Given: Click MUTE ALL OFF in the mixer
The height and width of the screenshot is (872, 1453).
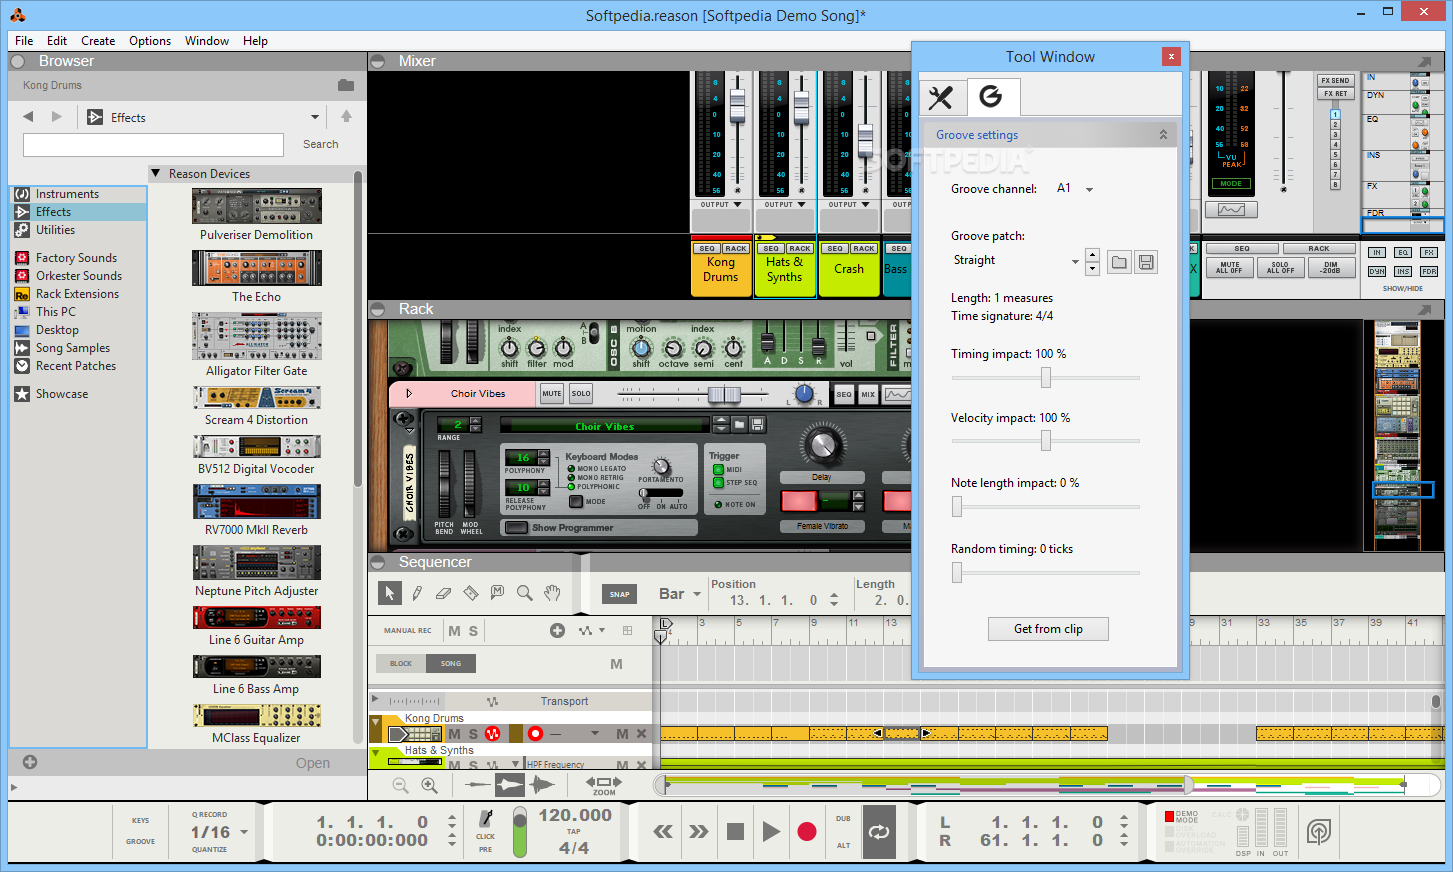Looking at the screenshot, I should click(1230, 268).
